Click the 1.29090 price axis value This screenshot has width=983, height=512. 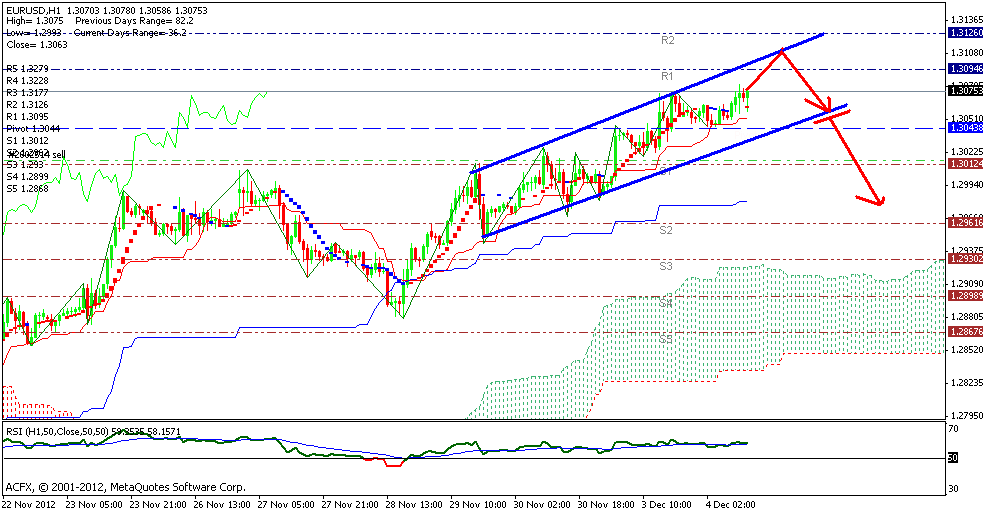(x=966, y=283)
